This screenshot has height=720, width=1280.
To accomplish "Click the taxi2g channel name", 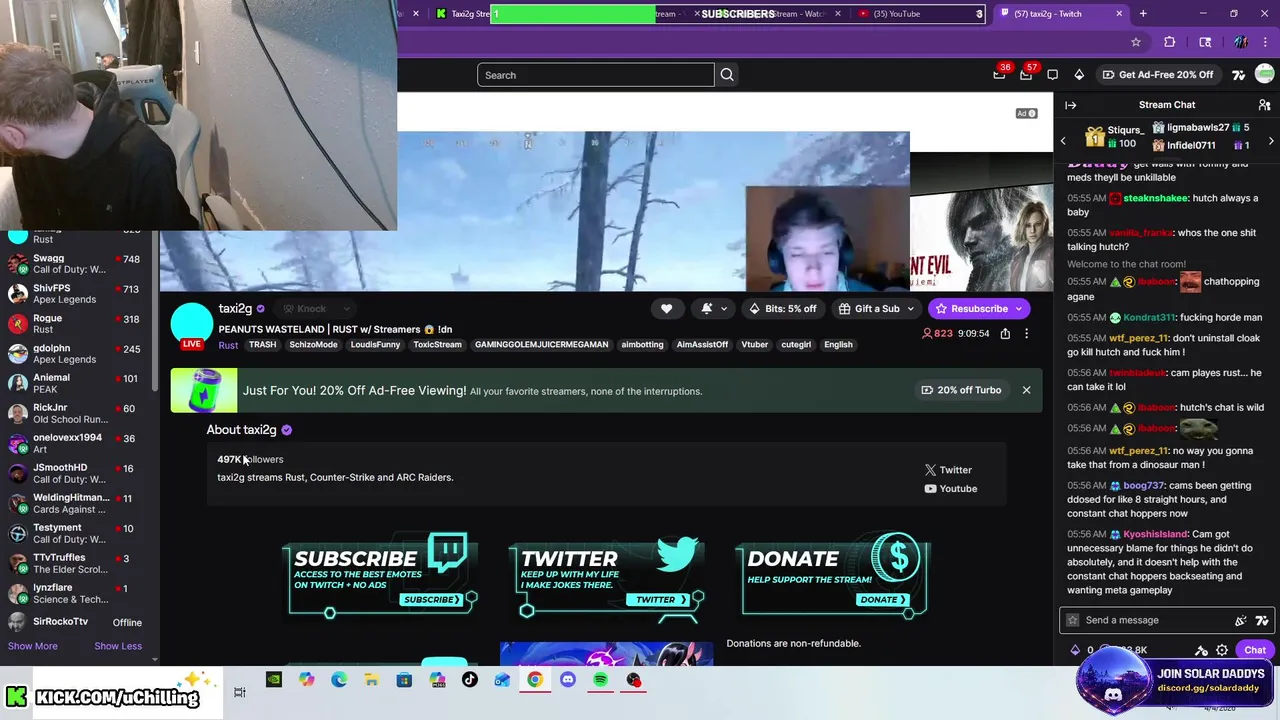I will (x=235, y=309).
